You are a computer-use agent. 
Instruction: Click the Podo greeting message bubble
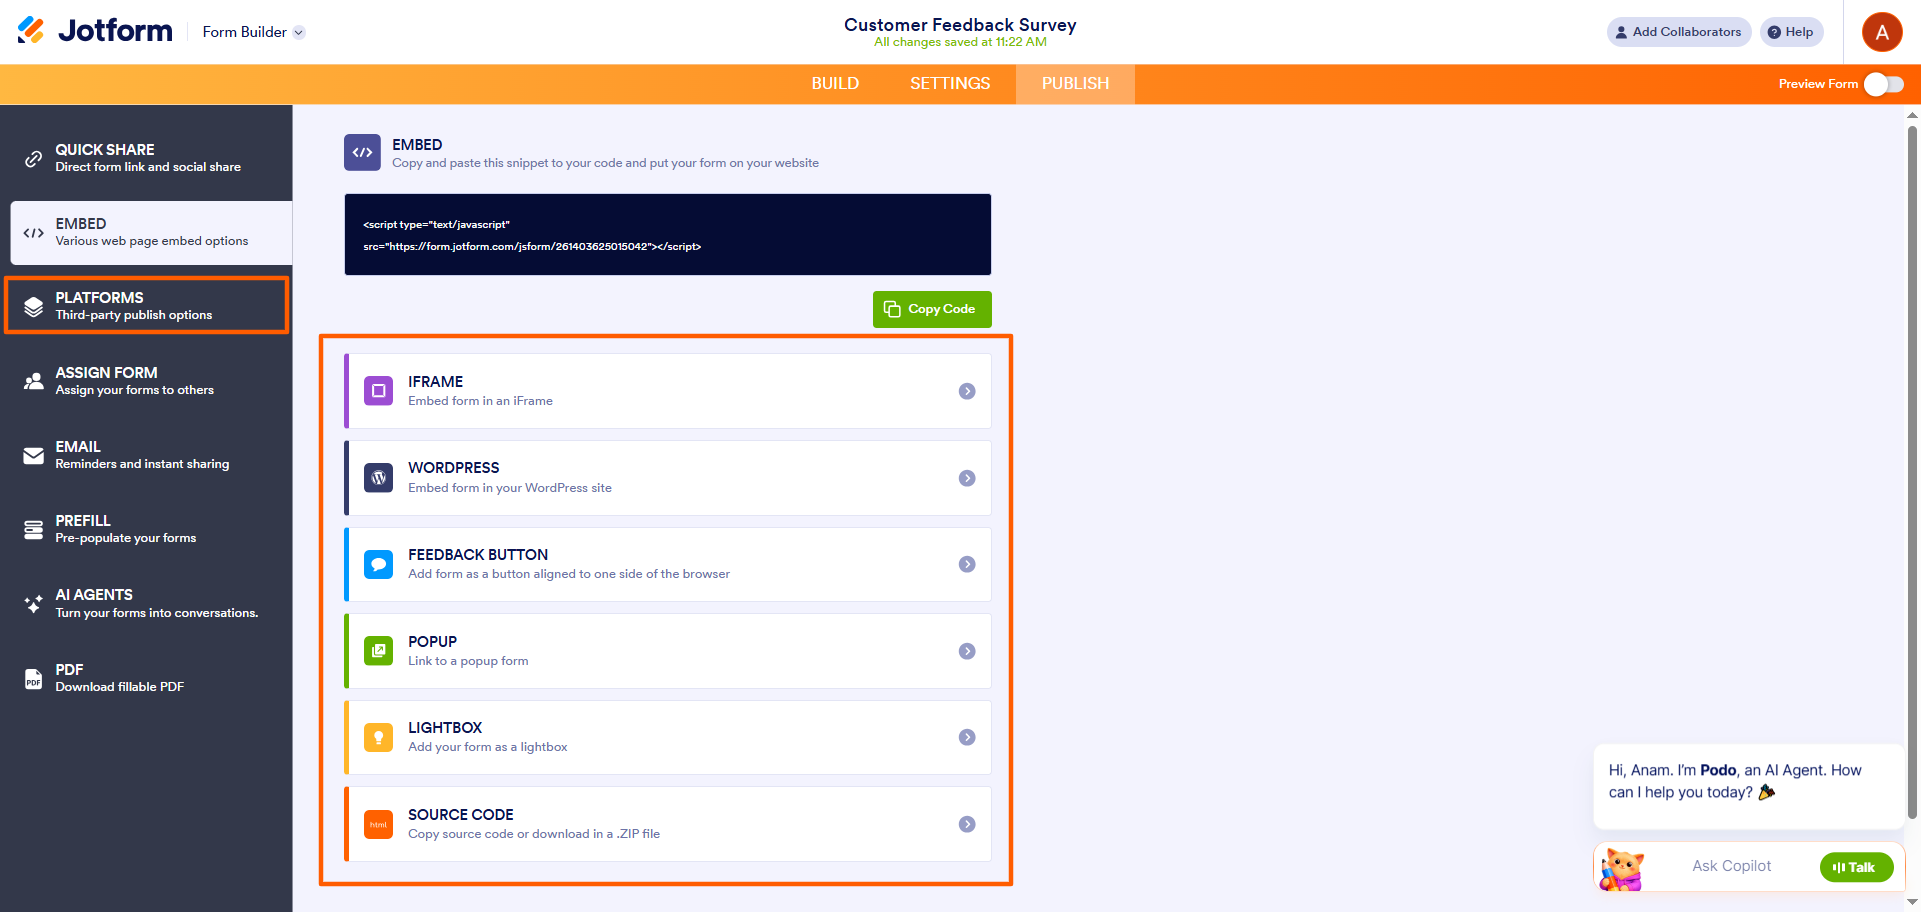pyautogui.click(x=1748, y=786)
